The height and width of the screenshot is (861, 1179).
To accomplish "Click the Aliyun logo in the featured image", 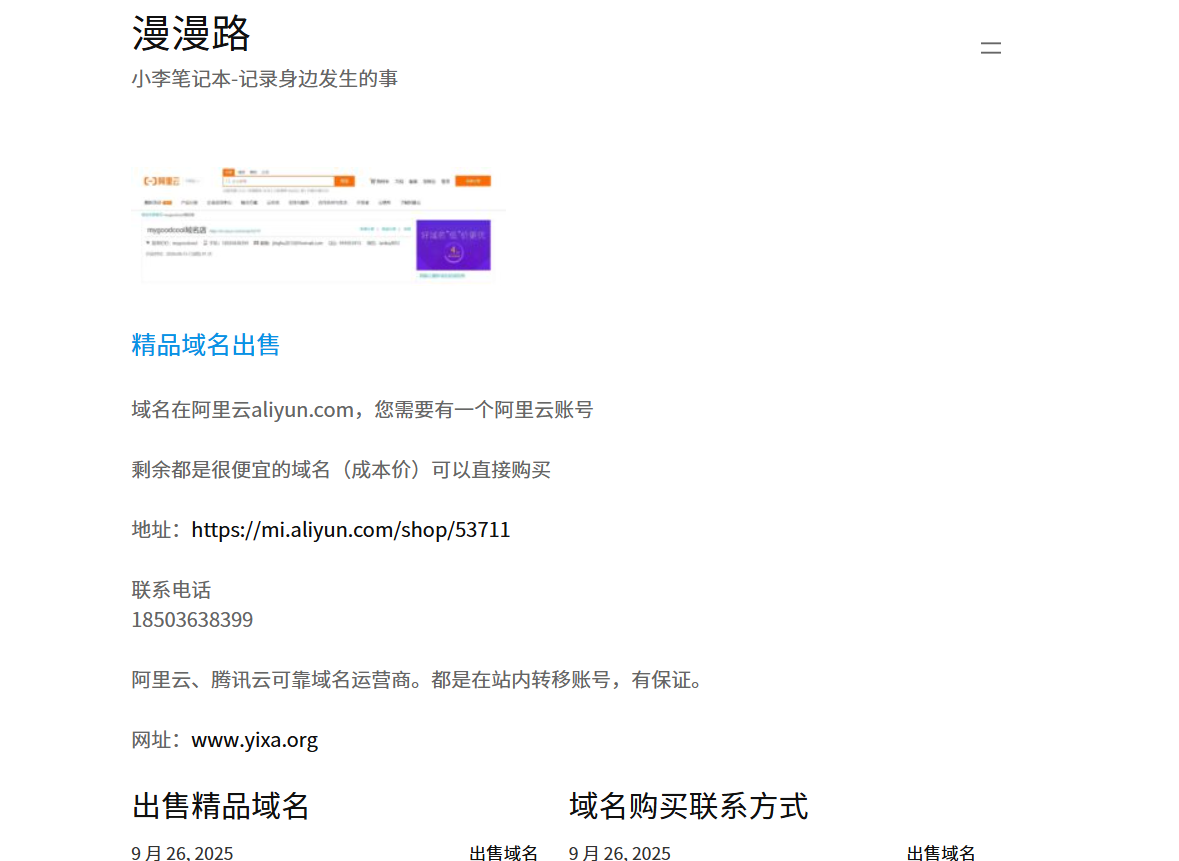I will (162, 181).
